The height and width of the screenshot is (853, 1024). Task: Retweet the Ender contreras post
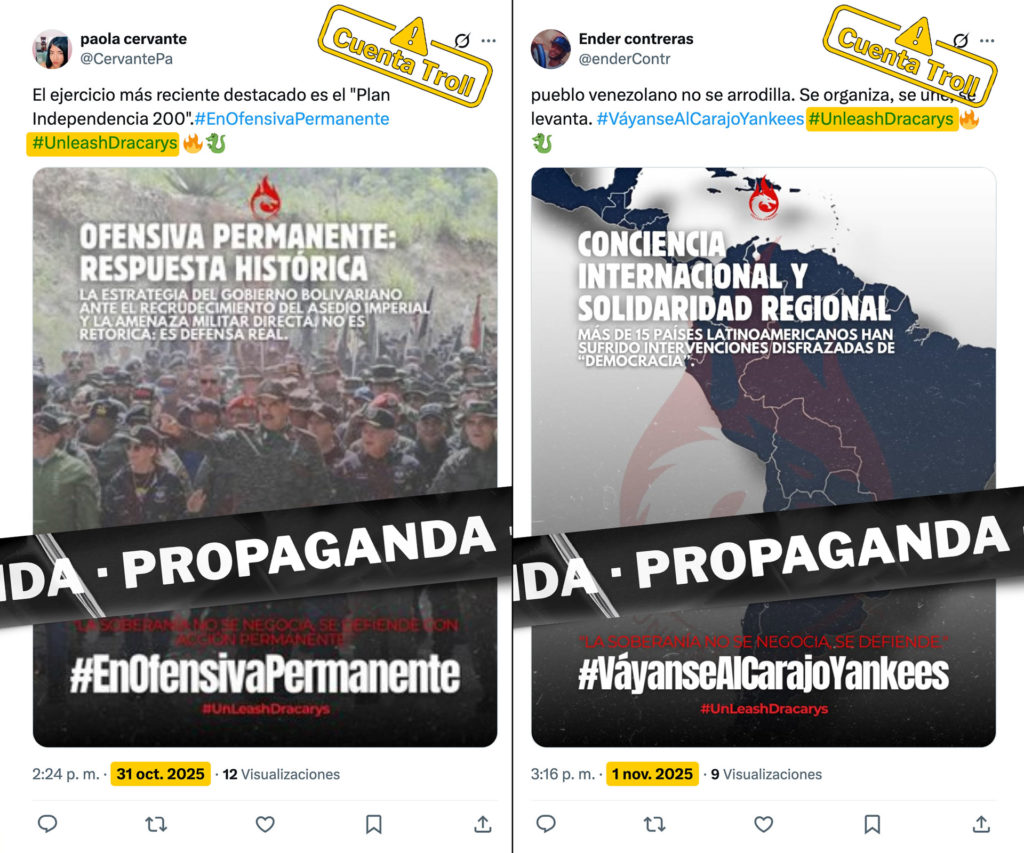(x=654, y=824)
